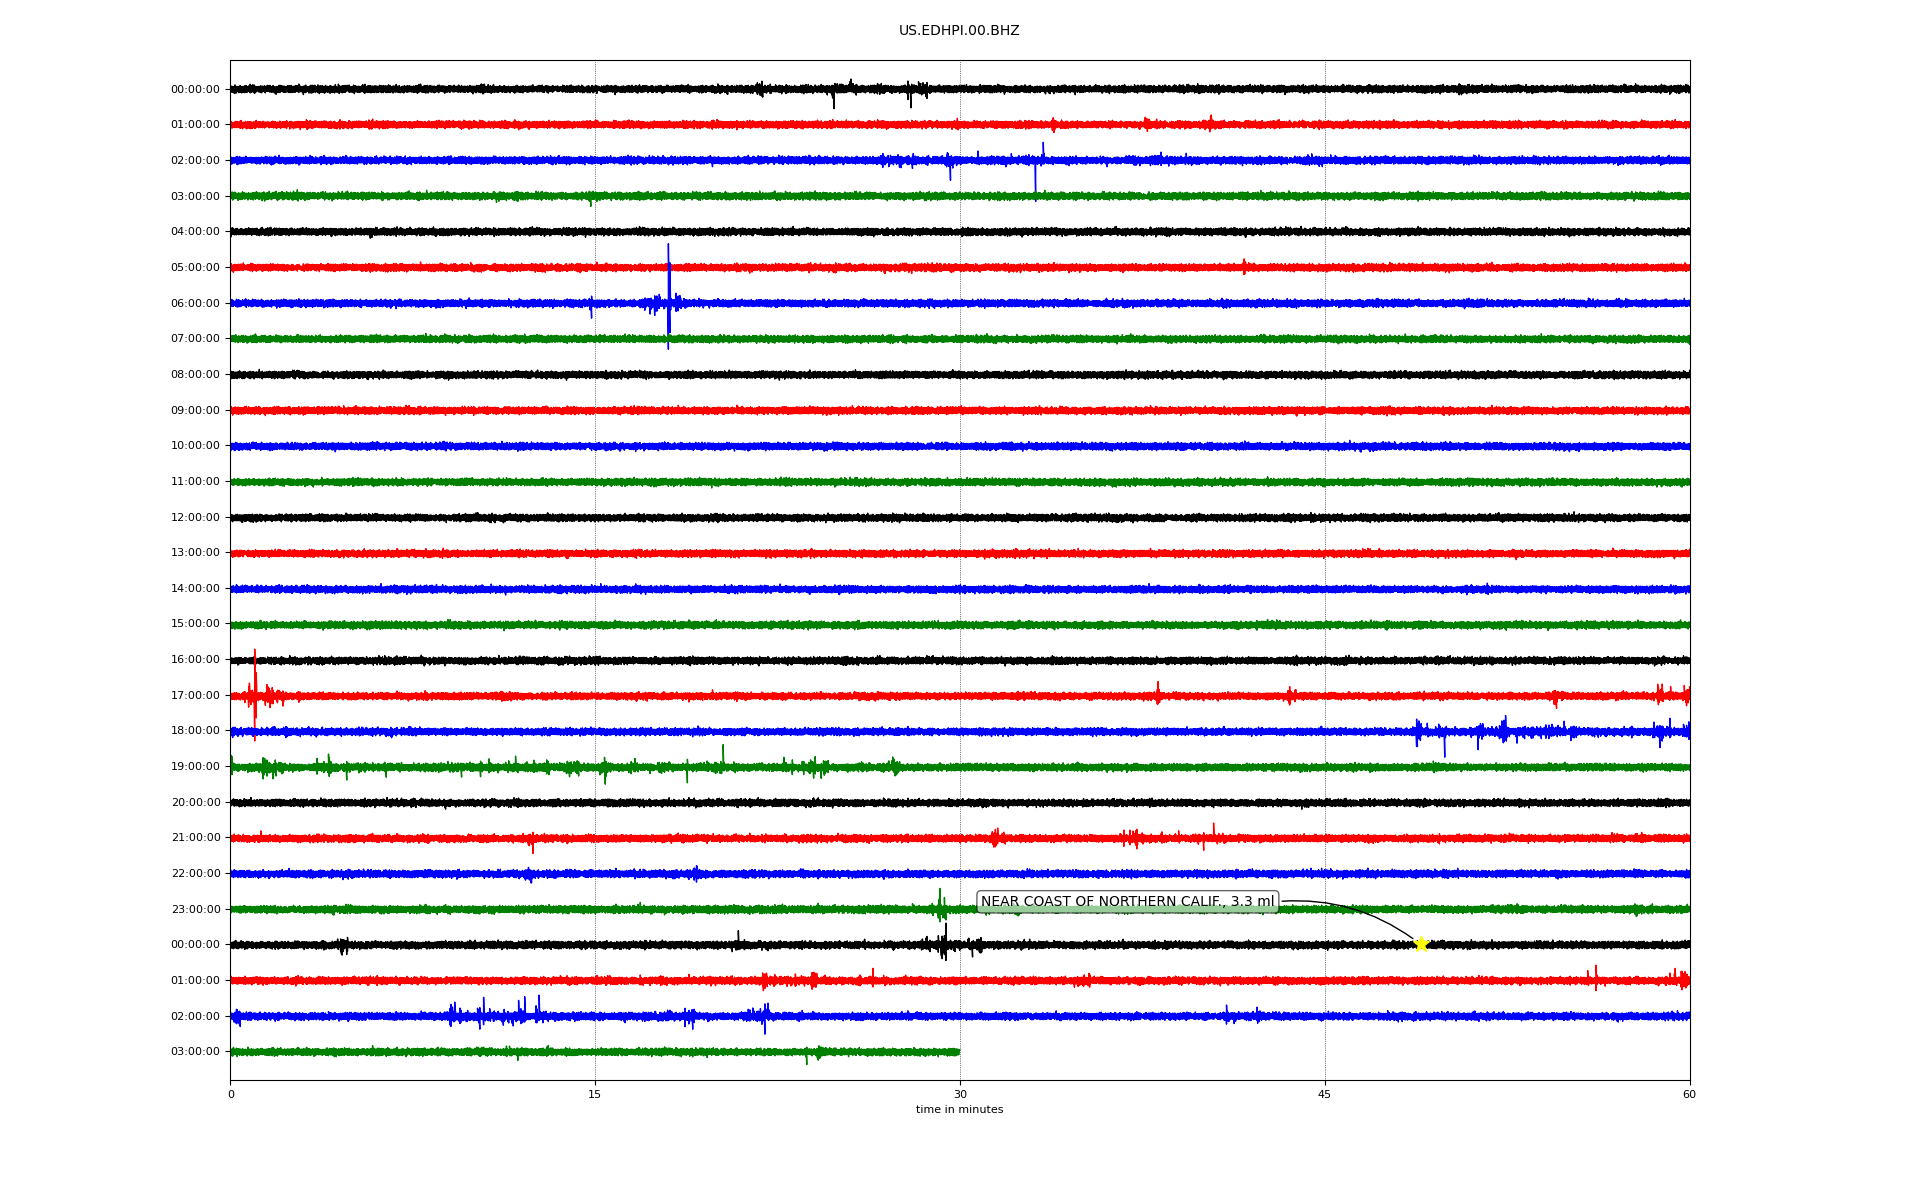Click the 08:00:00 row time label
This screenshot has height=1200, width=1920.
[195, 375]
